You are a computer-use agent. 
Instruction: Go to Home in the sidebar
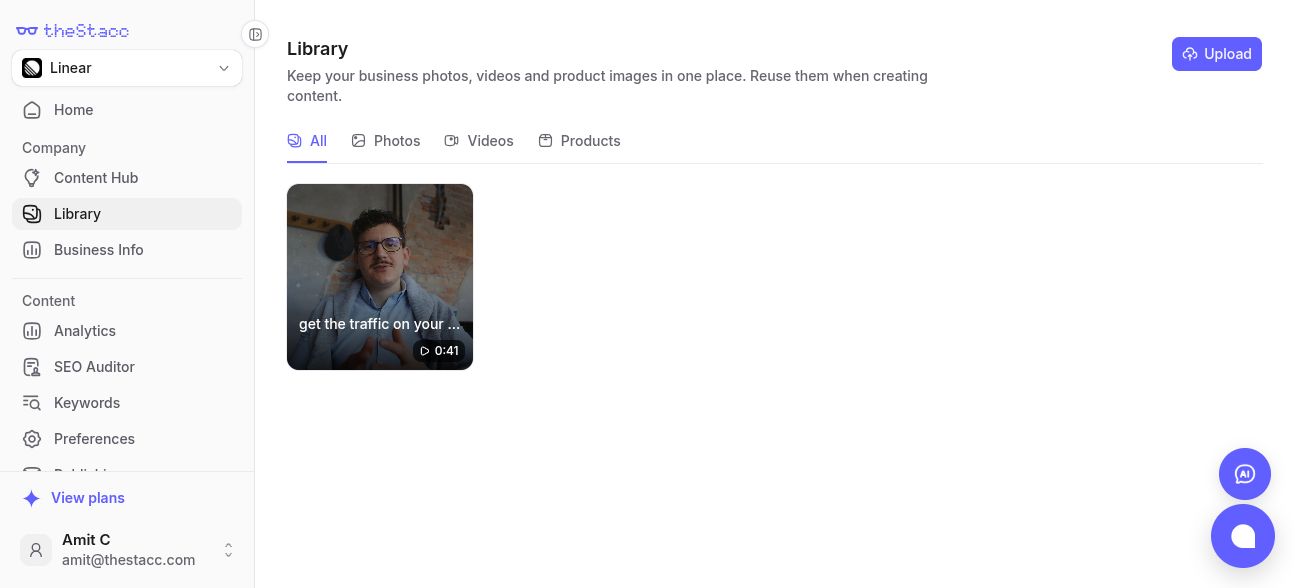point(127,110)
